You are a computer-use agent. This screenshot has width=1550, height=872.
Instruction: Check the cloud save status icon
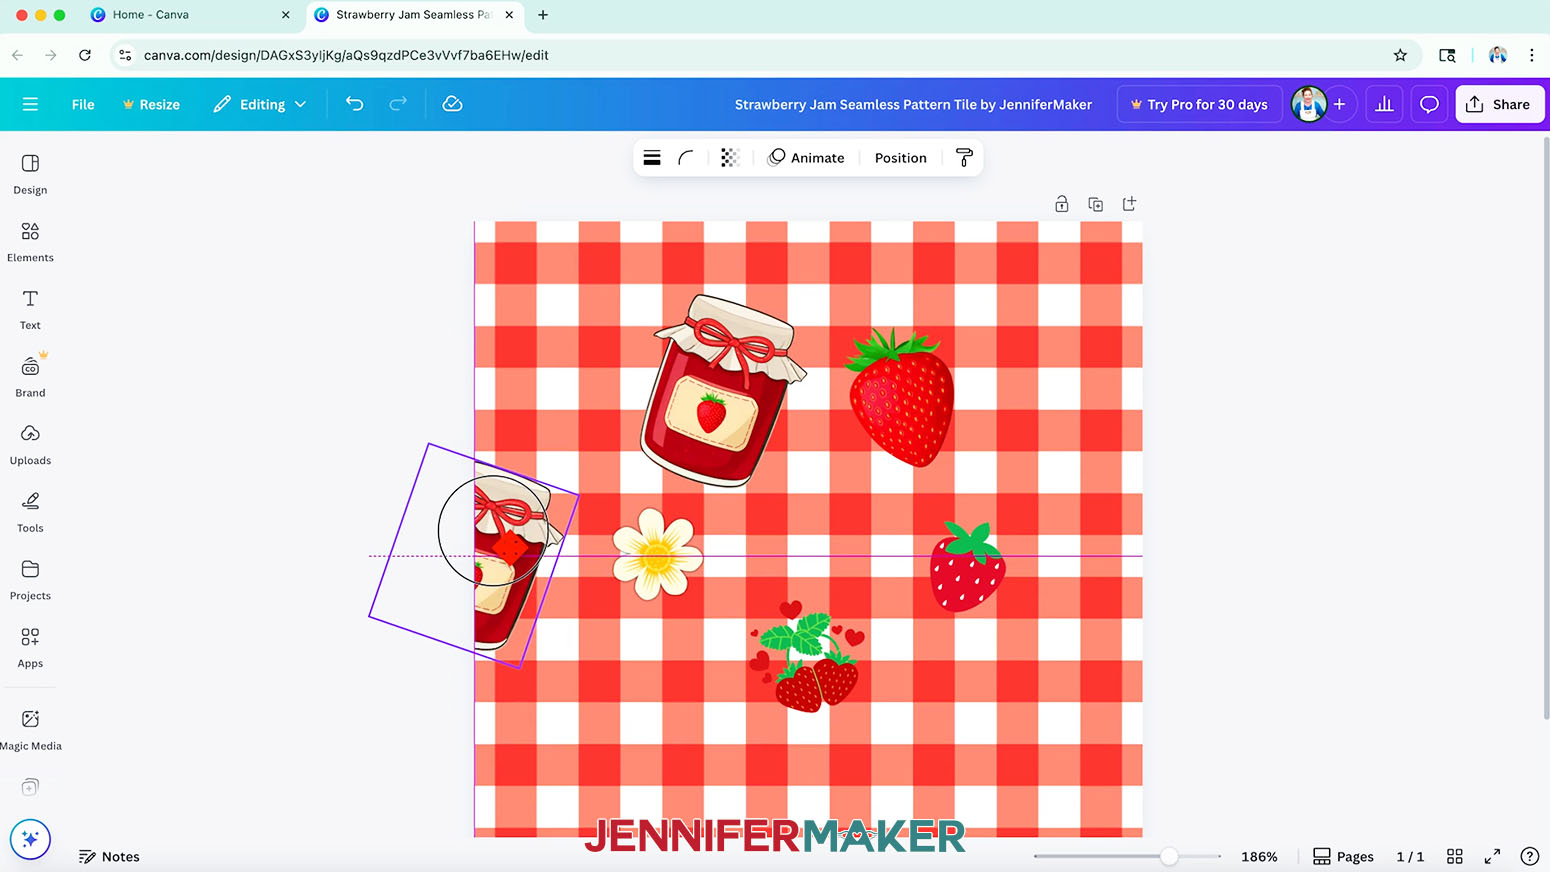click(452, 104)
